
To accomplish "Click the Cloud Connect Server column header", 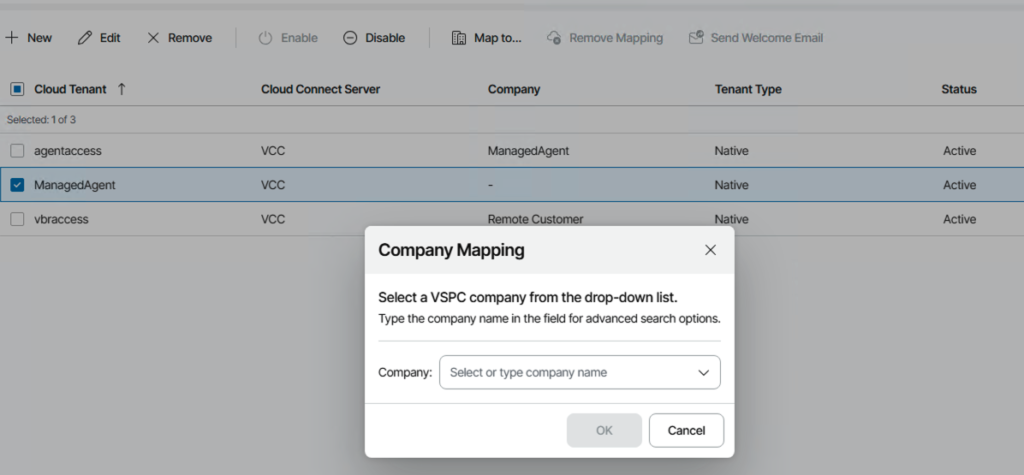I will (320, 89).
